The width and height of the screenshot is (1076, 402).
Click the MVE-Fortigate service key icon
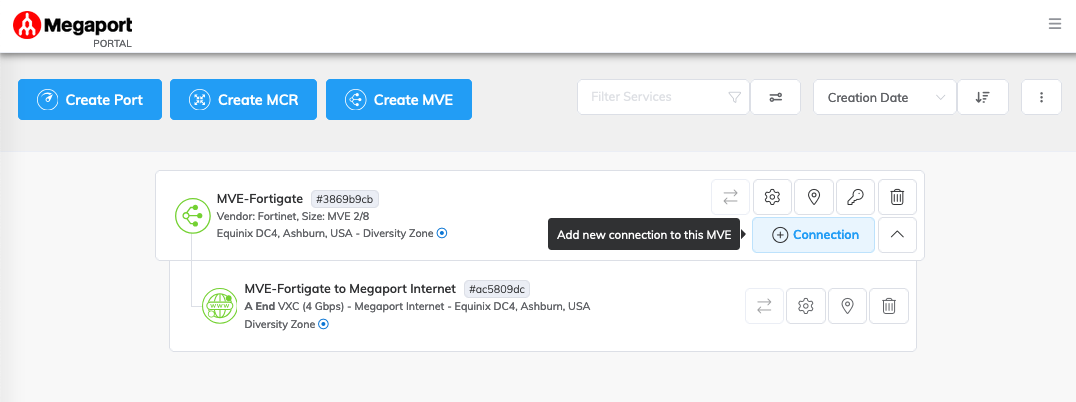point(856,198)
